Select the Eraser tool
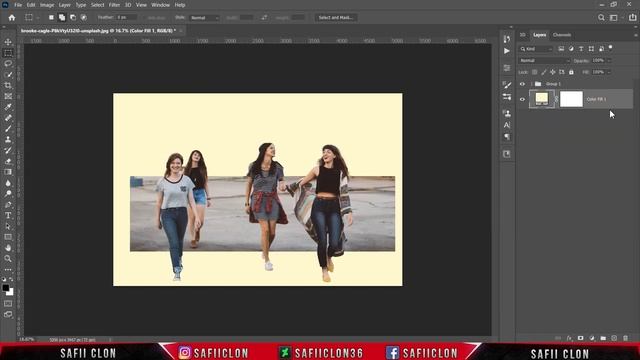This screenshot has width=640, height=360. 8,161
